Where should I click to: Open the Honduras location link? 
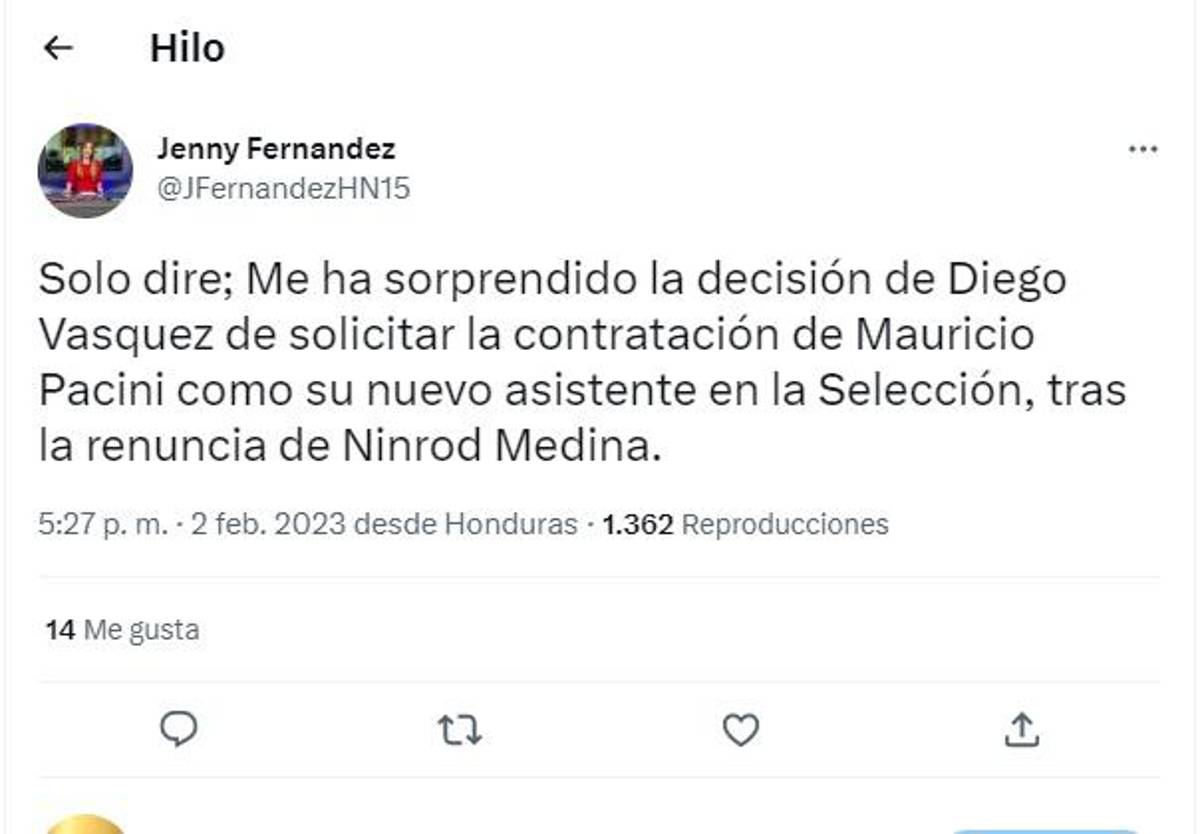click(x=510, y=524)
